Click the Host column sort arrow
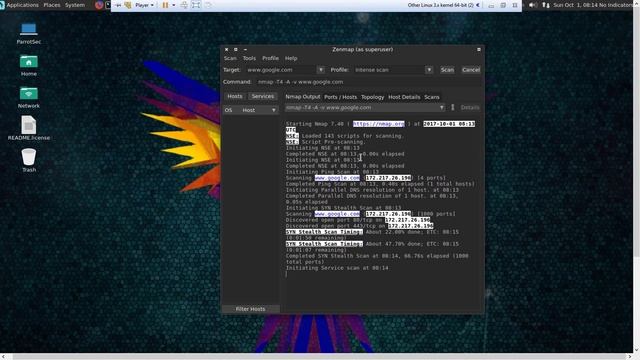The height and width of the screenshot is (360, 640). (x=273, y=110)
